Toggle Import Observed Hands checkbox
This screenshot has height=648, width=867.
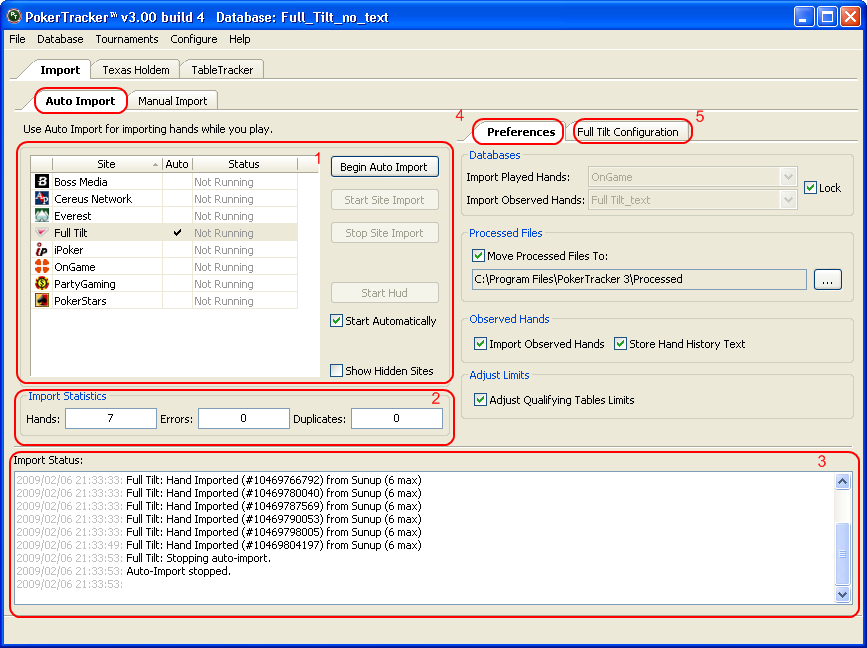pyautogui.click(x=480, y=344)
